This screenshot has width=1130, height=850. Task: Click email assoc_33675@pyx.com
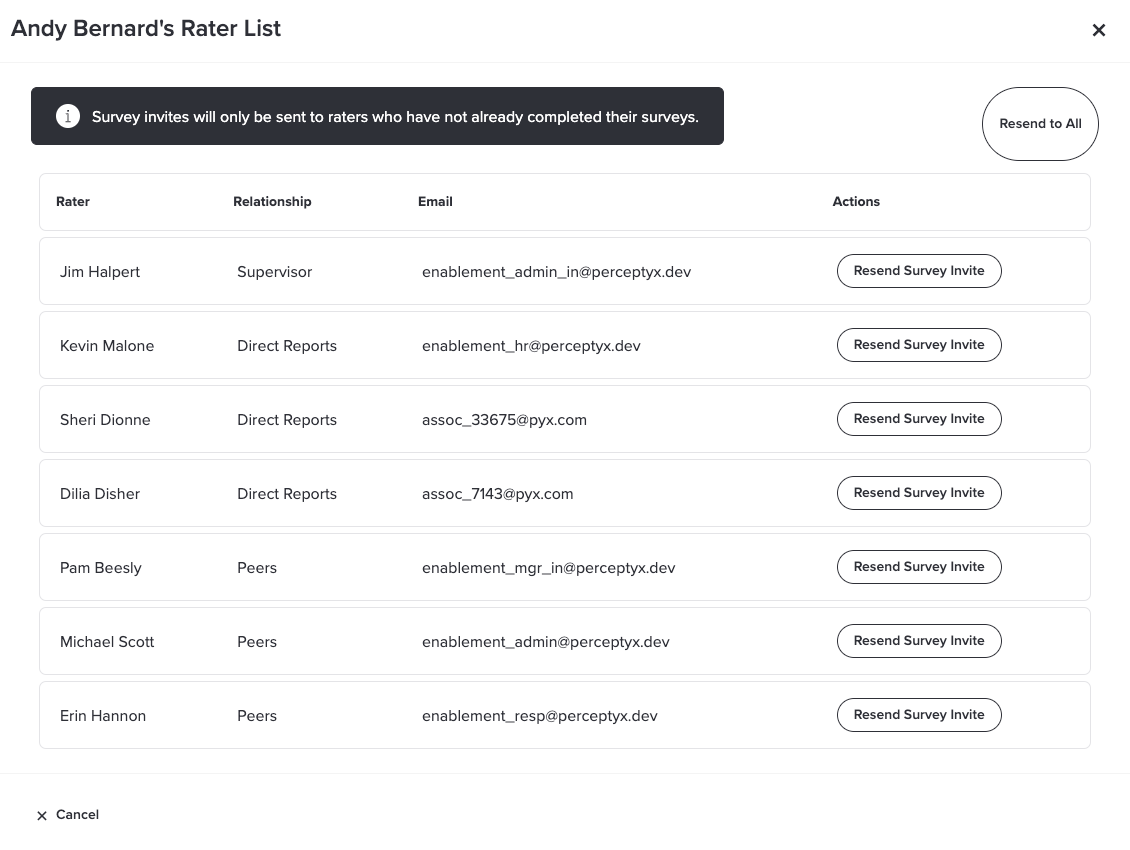pyautogui.click(x=504, y=420)
